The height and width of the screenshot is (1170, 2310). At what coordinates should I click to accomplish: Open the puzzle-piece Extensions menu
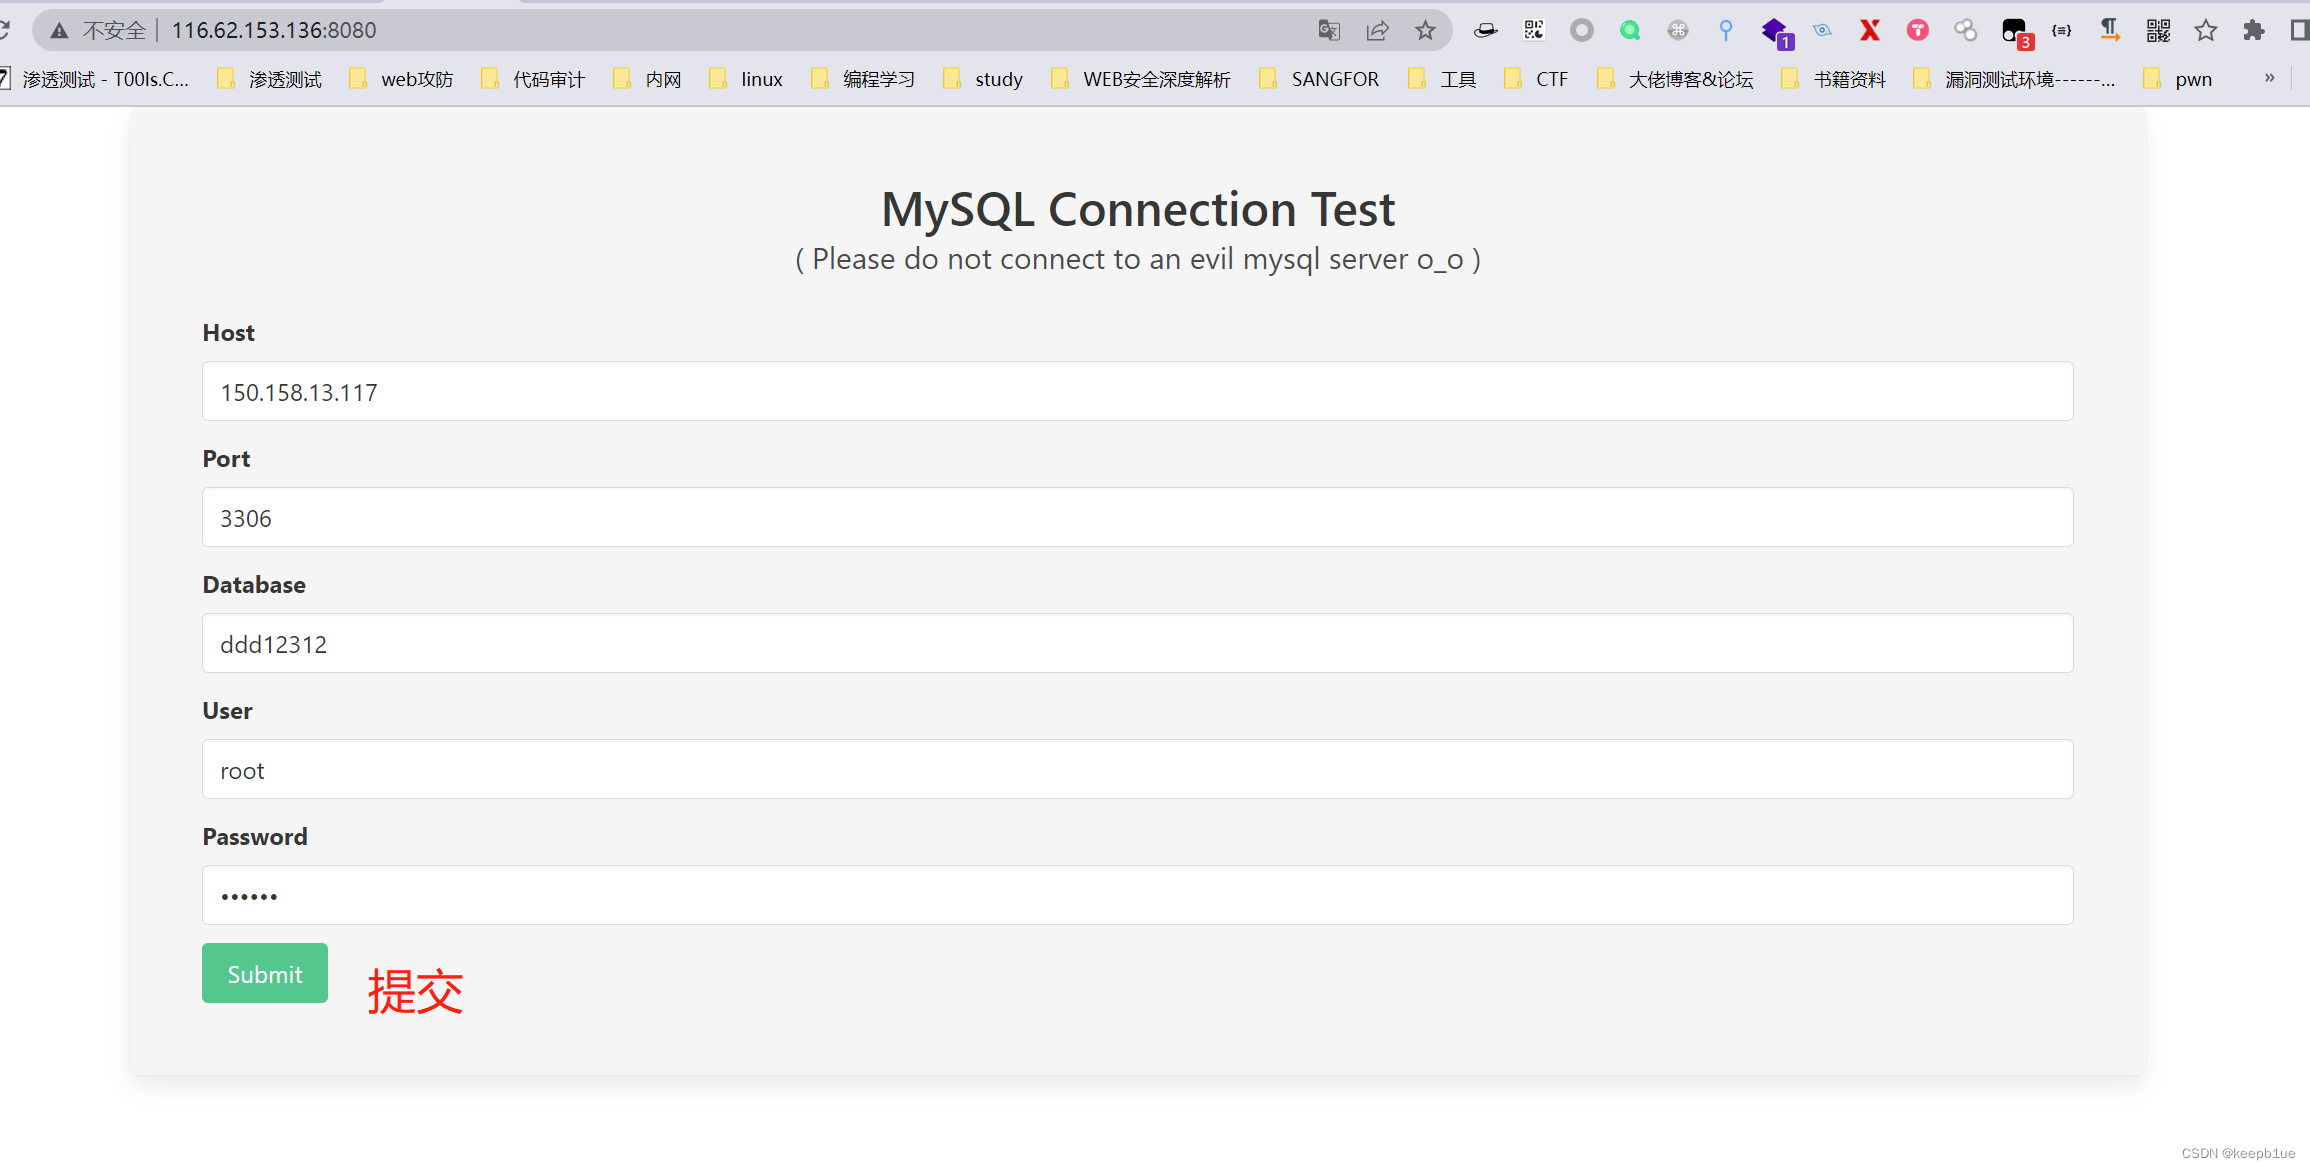[x=2253, y=30]
